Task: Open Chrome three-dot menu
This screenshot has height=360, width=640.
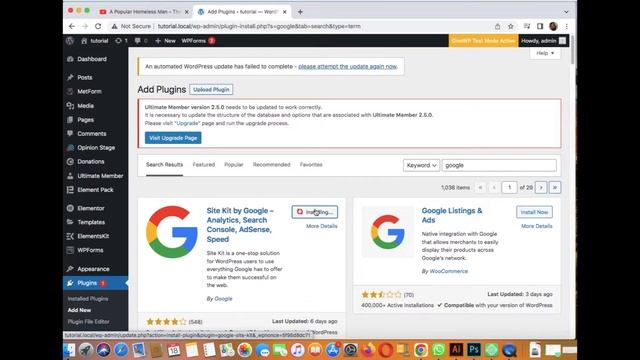Action: point(567,26)
